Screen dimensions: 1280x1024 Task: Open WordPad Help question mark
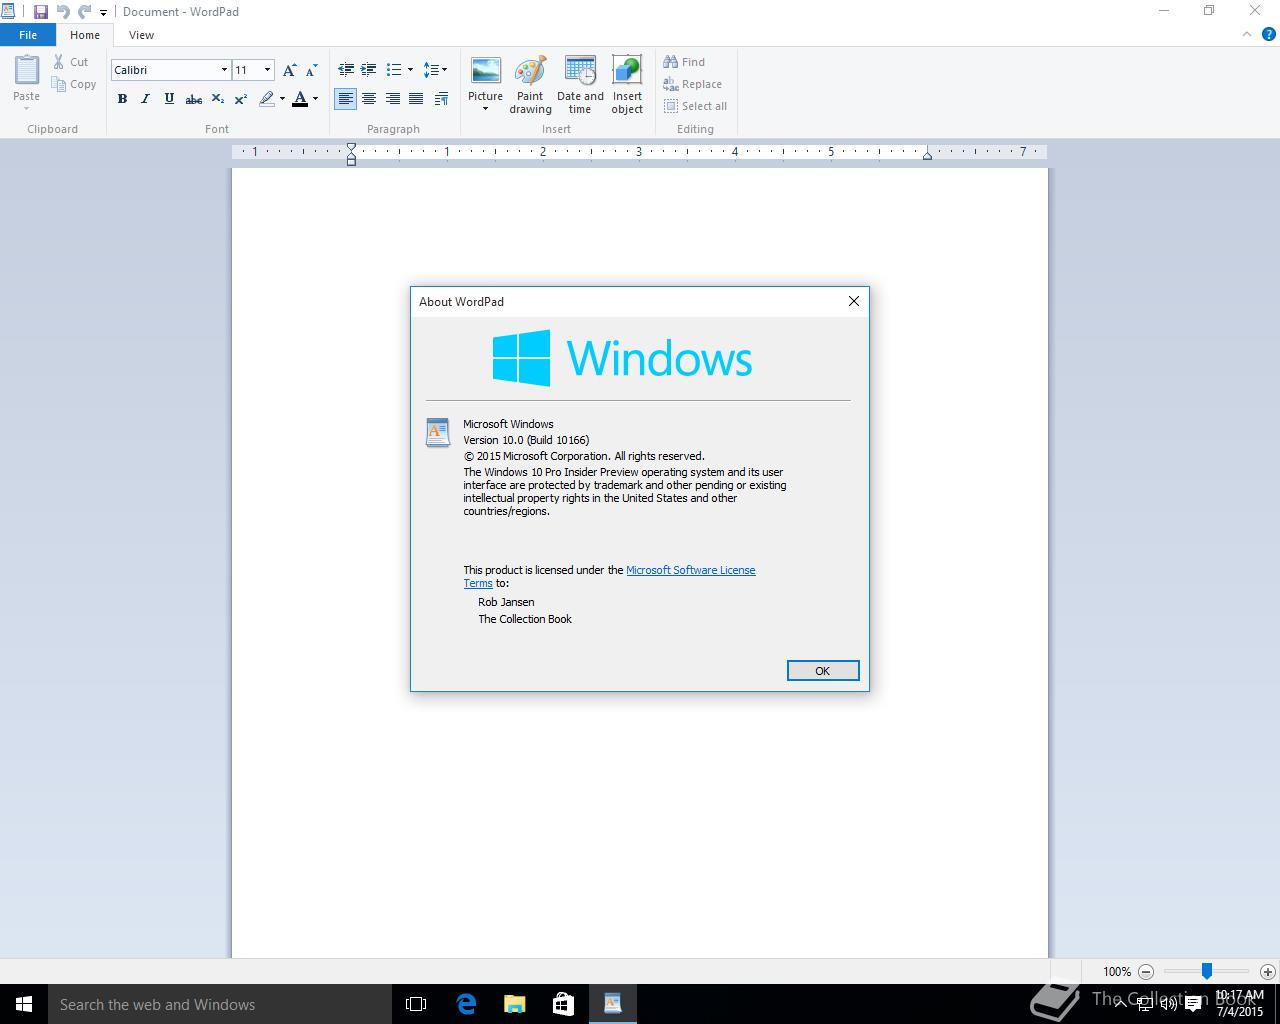[1268, 34]
